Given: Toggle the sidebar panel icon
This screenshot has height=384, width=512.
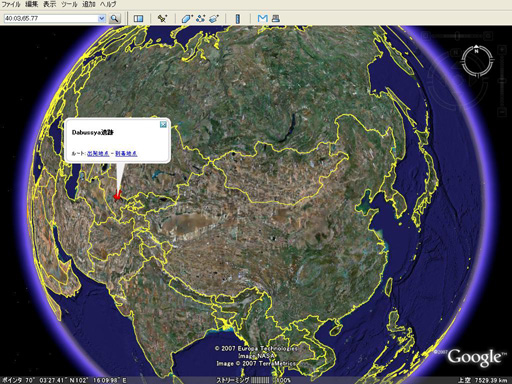Looking at the screenshot, I should (x=138, y=18).
